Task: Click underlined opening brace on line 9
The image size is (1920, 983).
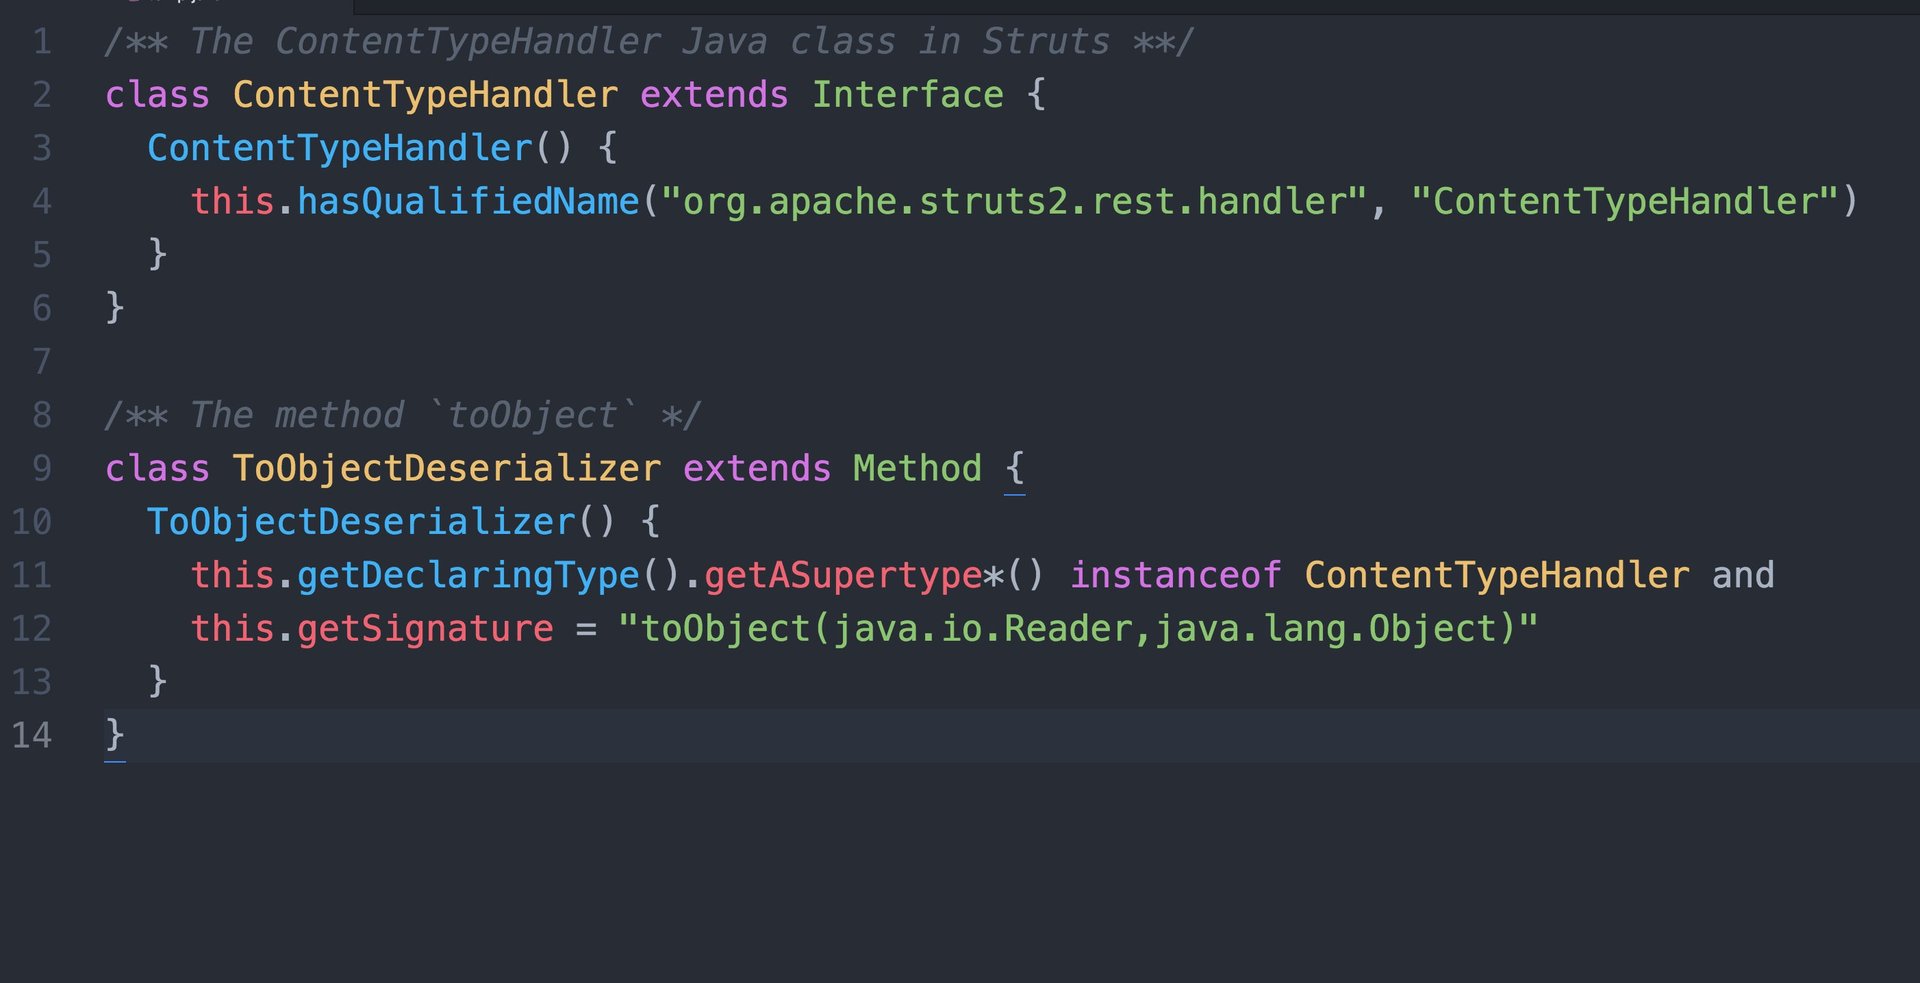Action: pyautogui.click(x=1014, y=470)
